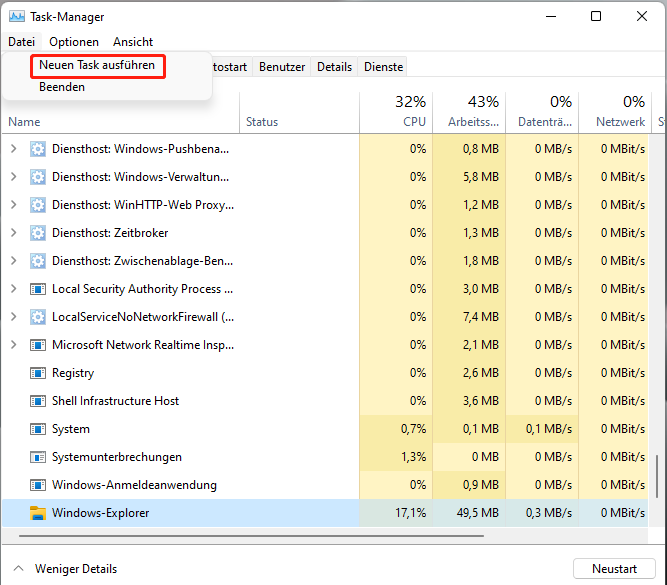Viewport: 667px width, 585px height.
Task: Open the Benutzer tab
Action: pyautogui.click(x=282, y=67)
